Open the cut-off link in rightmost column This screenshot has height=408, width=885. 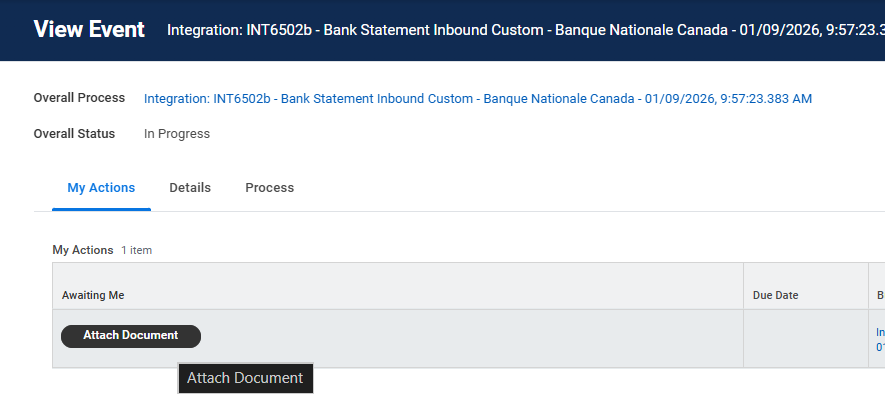pos(880,331)
